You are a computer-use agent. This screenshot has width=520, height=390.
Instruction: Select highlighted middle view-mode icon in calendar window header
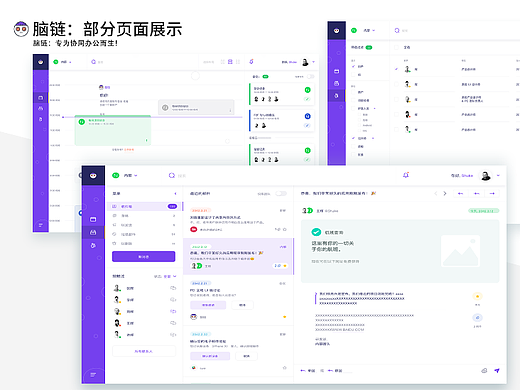[230, 62]
